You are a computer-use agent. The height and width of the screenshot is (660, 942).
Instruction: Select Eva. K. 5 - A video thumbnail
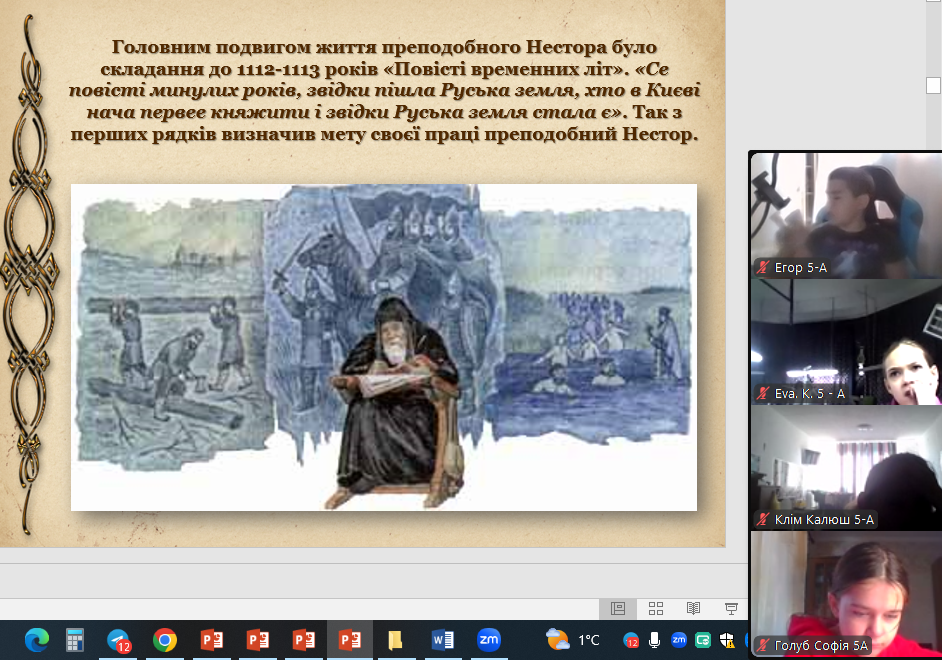pos(846,342)
